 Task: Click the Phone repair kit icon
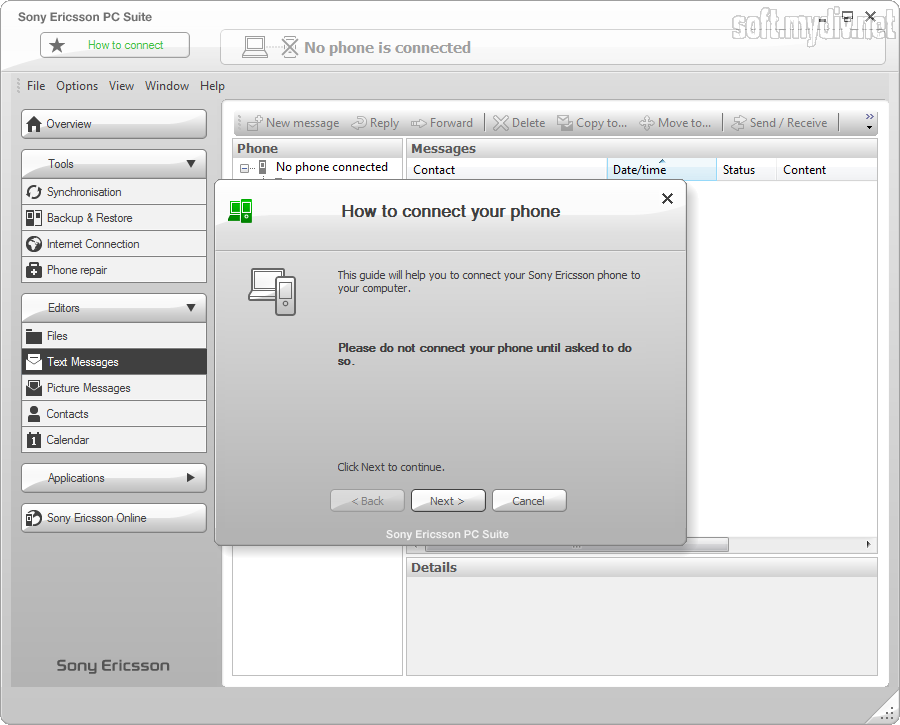click(x=34, y=270)
